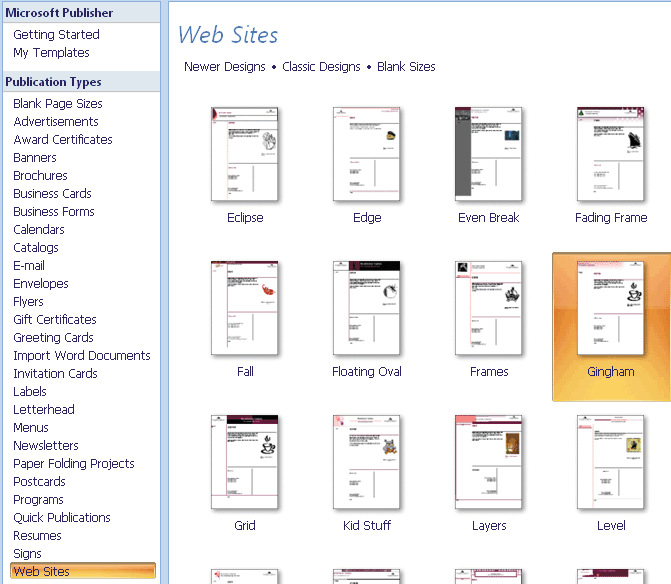Open the Greeting Cards category
Viewport: 671px width, 584px height.
click(53, 337)
